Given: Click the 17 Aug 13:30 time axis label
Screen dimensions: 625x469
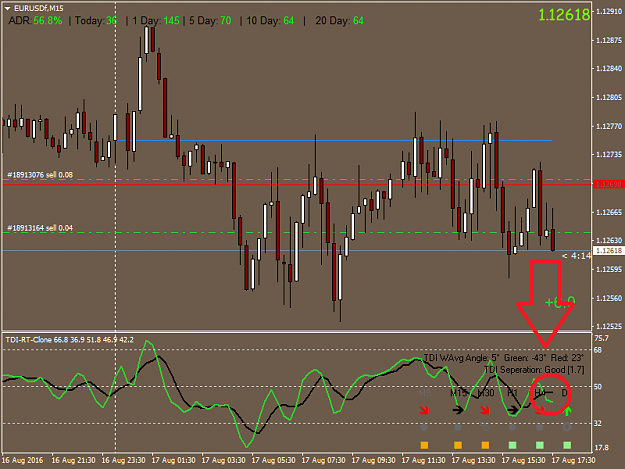Looking at the screenshot, I should [x=474, y=460].
